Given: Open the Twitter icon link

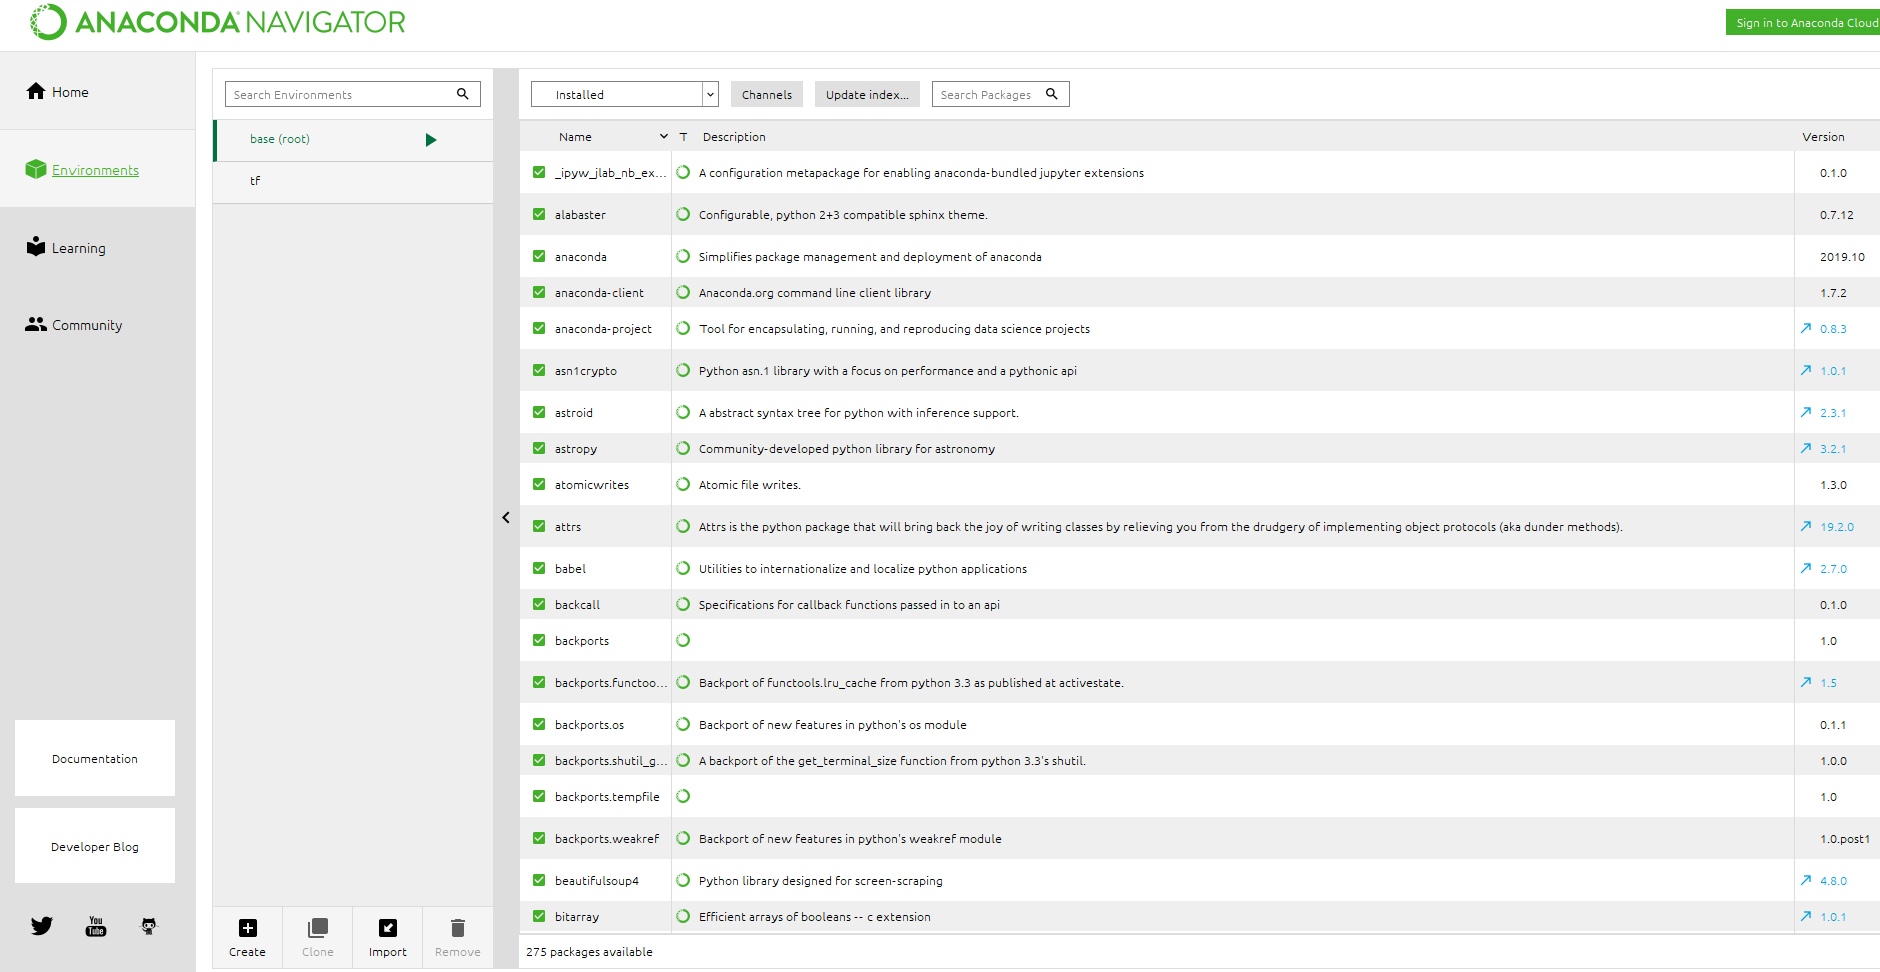Looking at the screenshot, I should point(41,926).
